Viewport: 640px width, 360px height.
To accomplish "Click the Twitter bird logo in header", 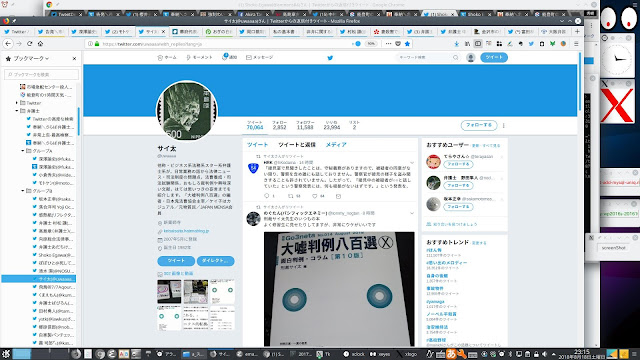I will click(x=330, y=58).
